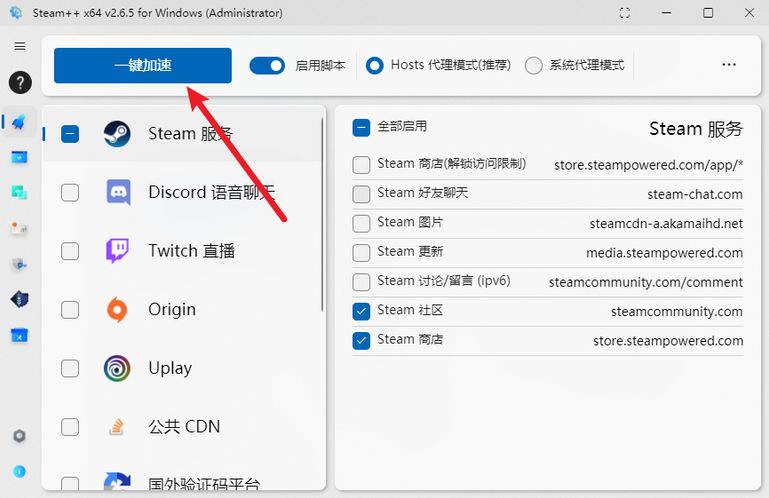Click the service list vertical scrollbar
This screenshot has width=769, height=498.
(x=322, y=214)
